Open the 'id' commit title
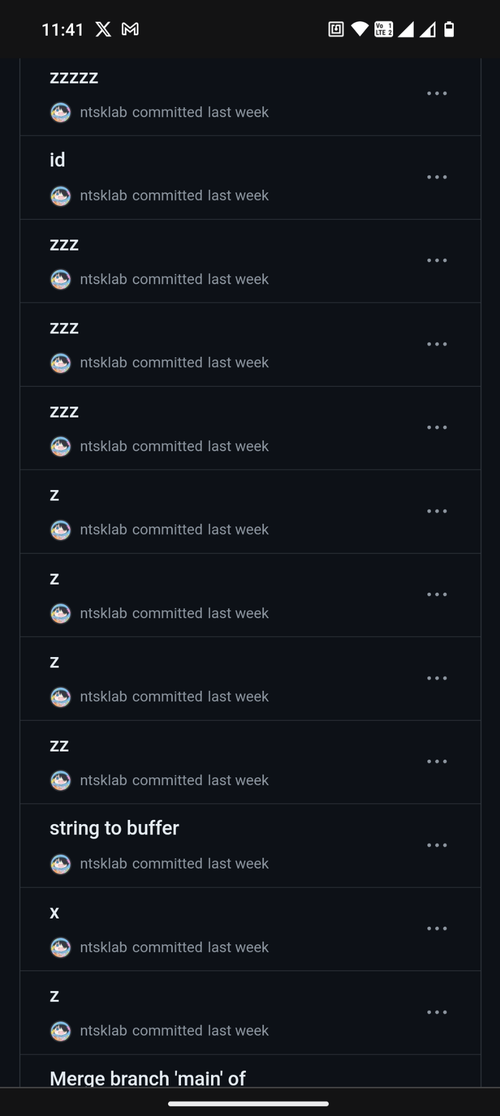 point(58,160)
